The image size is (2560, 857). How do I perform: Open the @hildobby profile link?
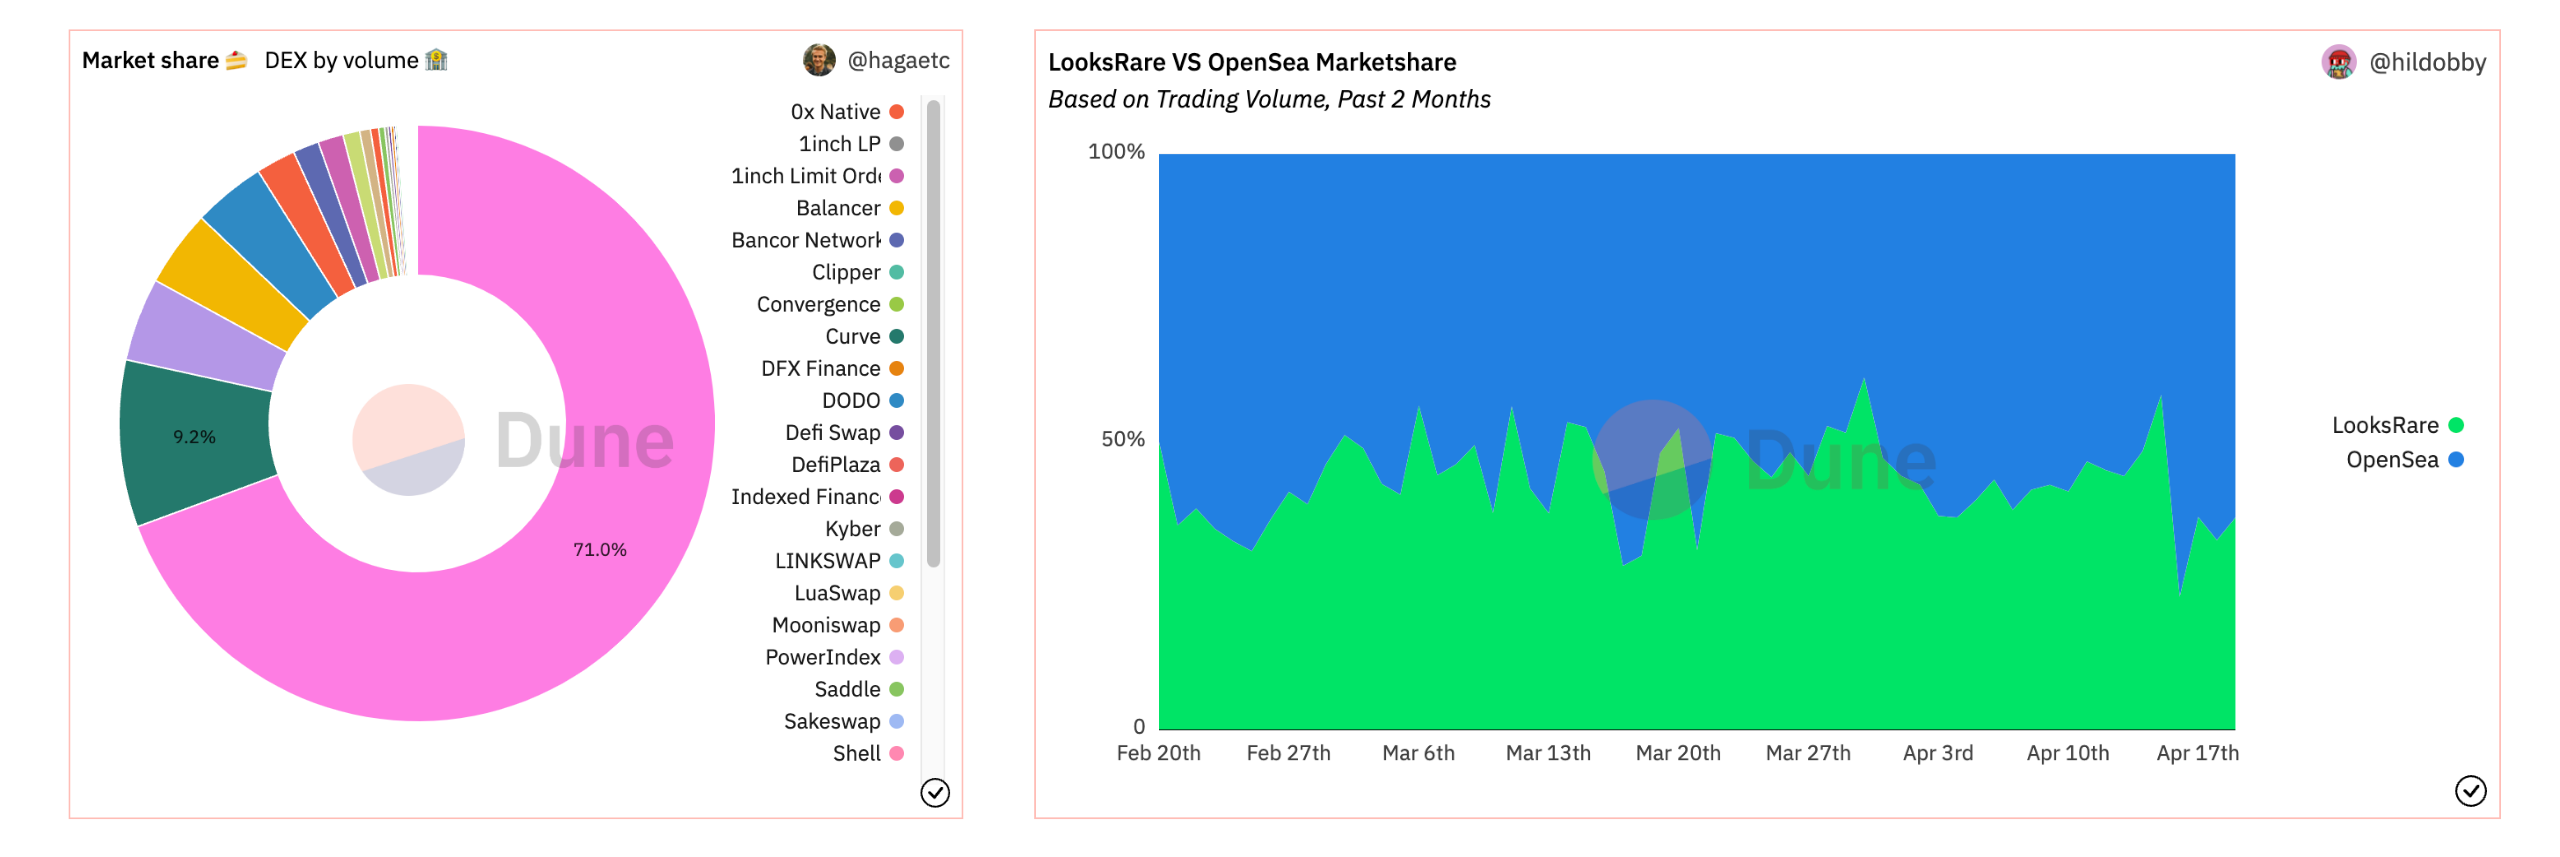pos(2427,62)
